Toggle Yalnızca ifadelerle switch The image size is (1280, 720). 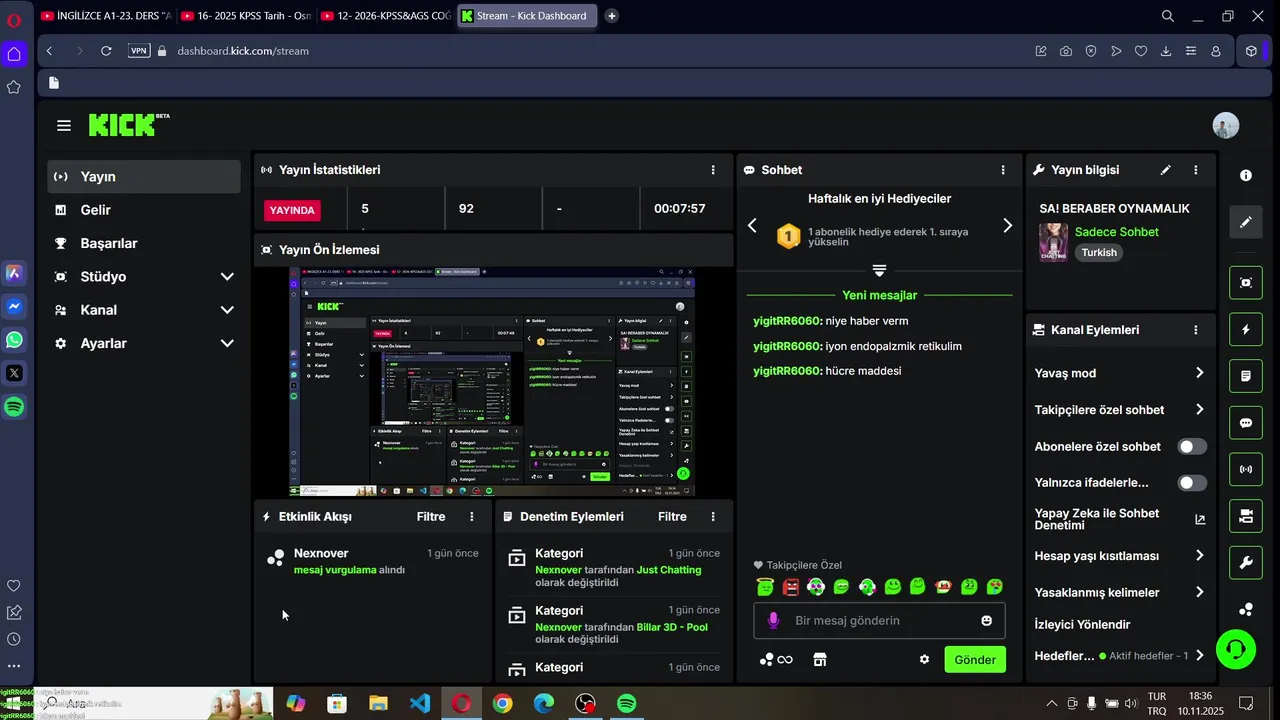point(1192,483)
